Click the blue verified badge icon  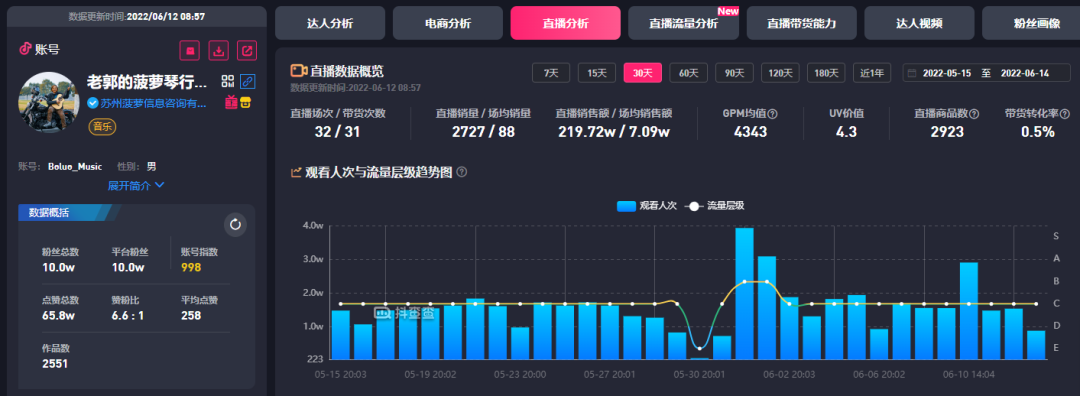(92, 103)
